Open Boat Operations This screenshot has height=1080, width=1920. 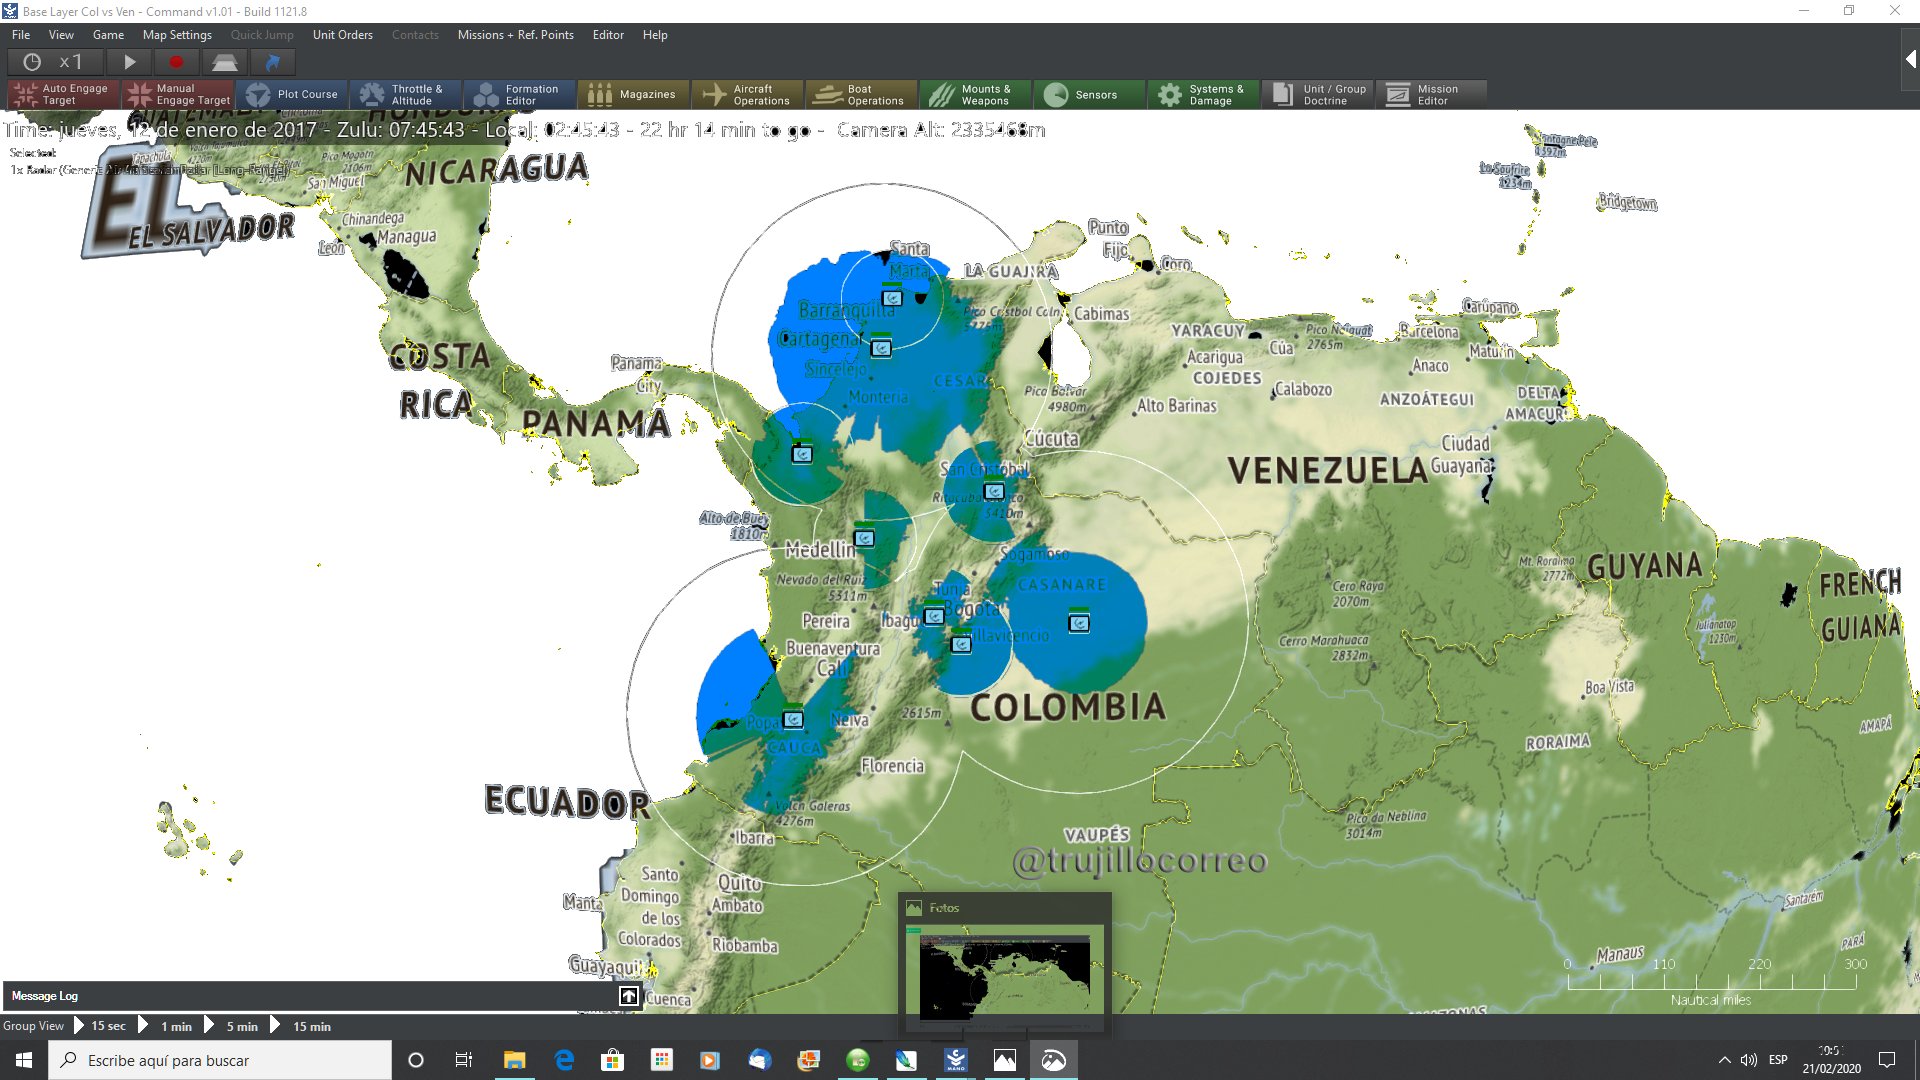[x=862, y=94]
